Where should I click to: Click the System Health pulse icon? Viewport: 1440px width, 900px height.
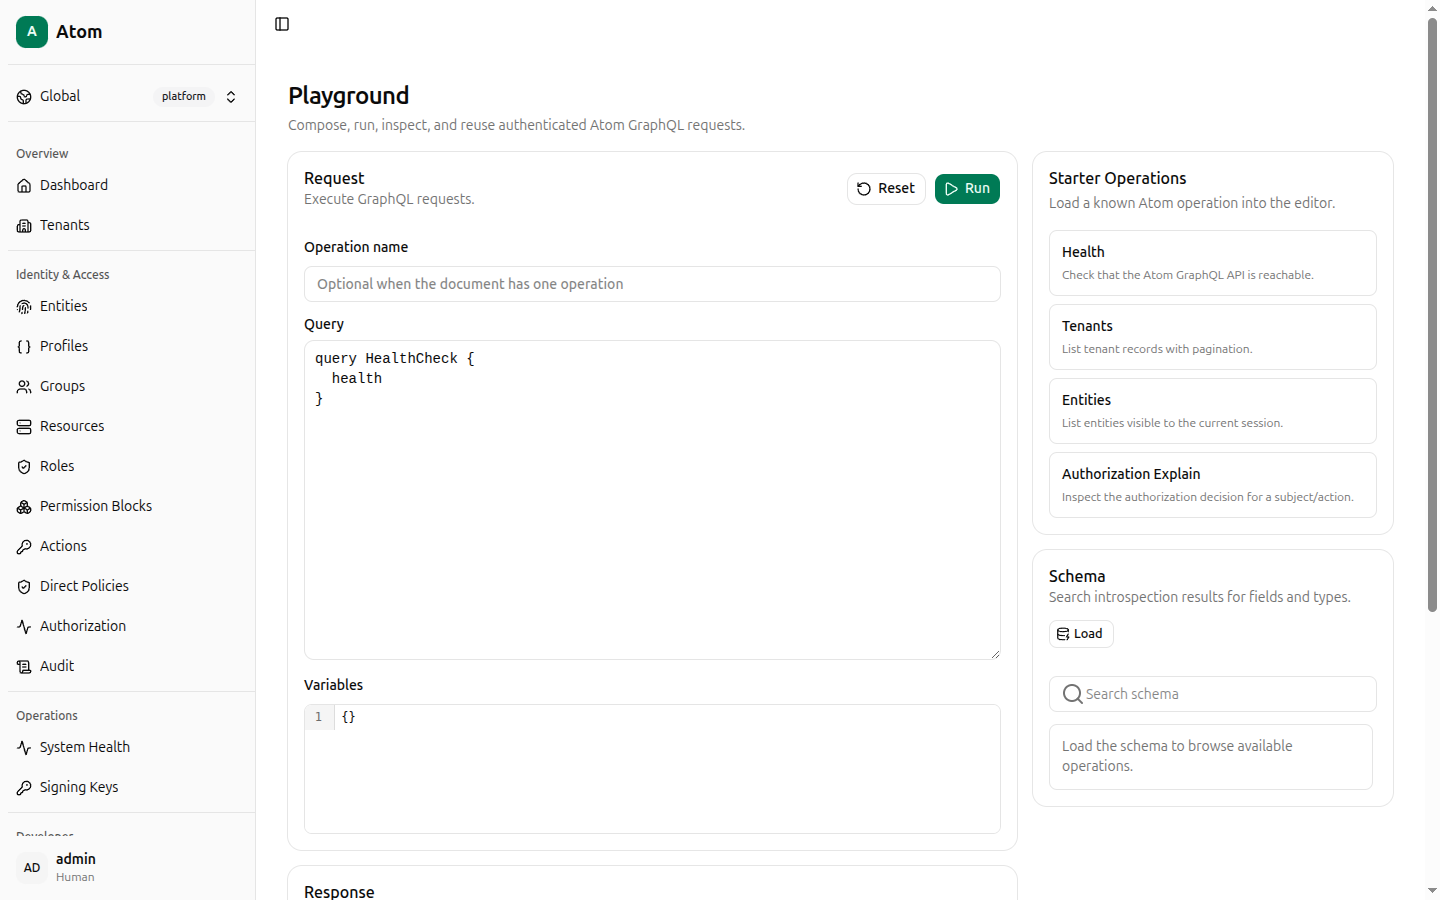[x=24, y=748]
